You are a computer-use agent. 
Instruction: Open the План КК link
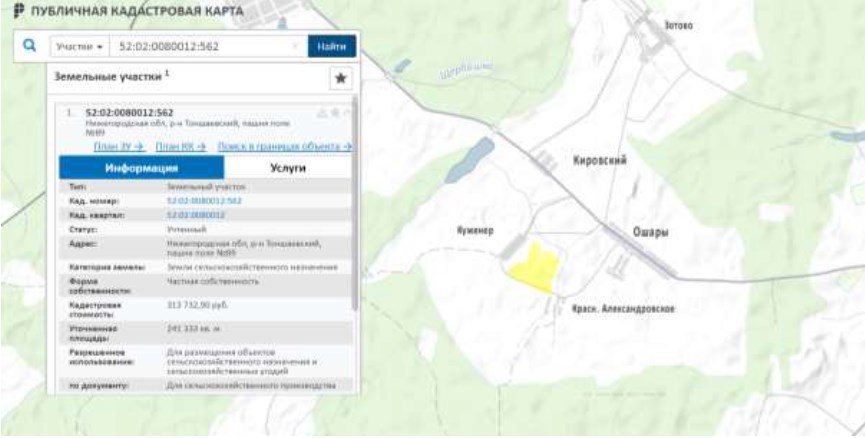click(181, 146)
